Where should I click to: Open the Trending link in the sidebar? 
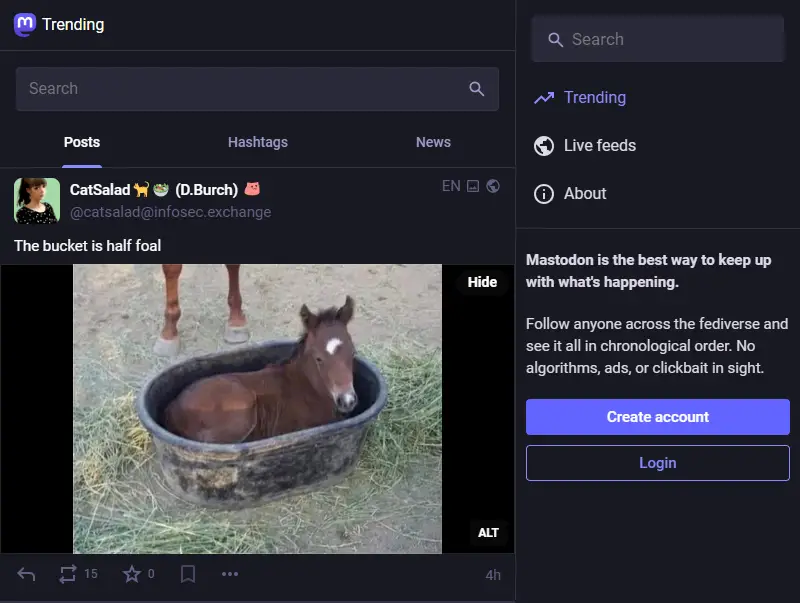point(595,97)
